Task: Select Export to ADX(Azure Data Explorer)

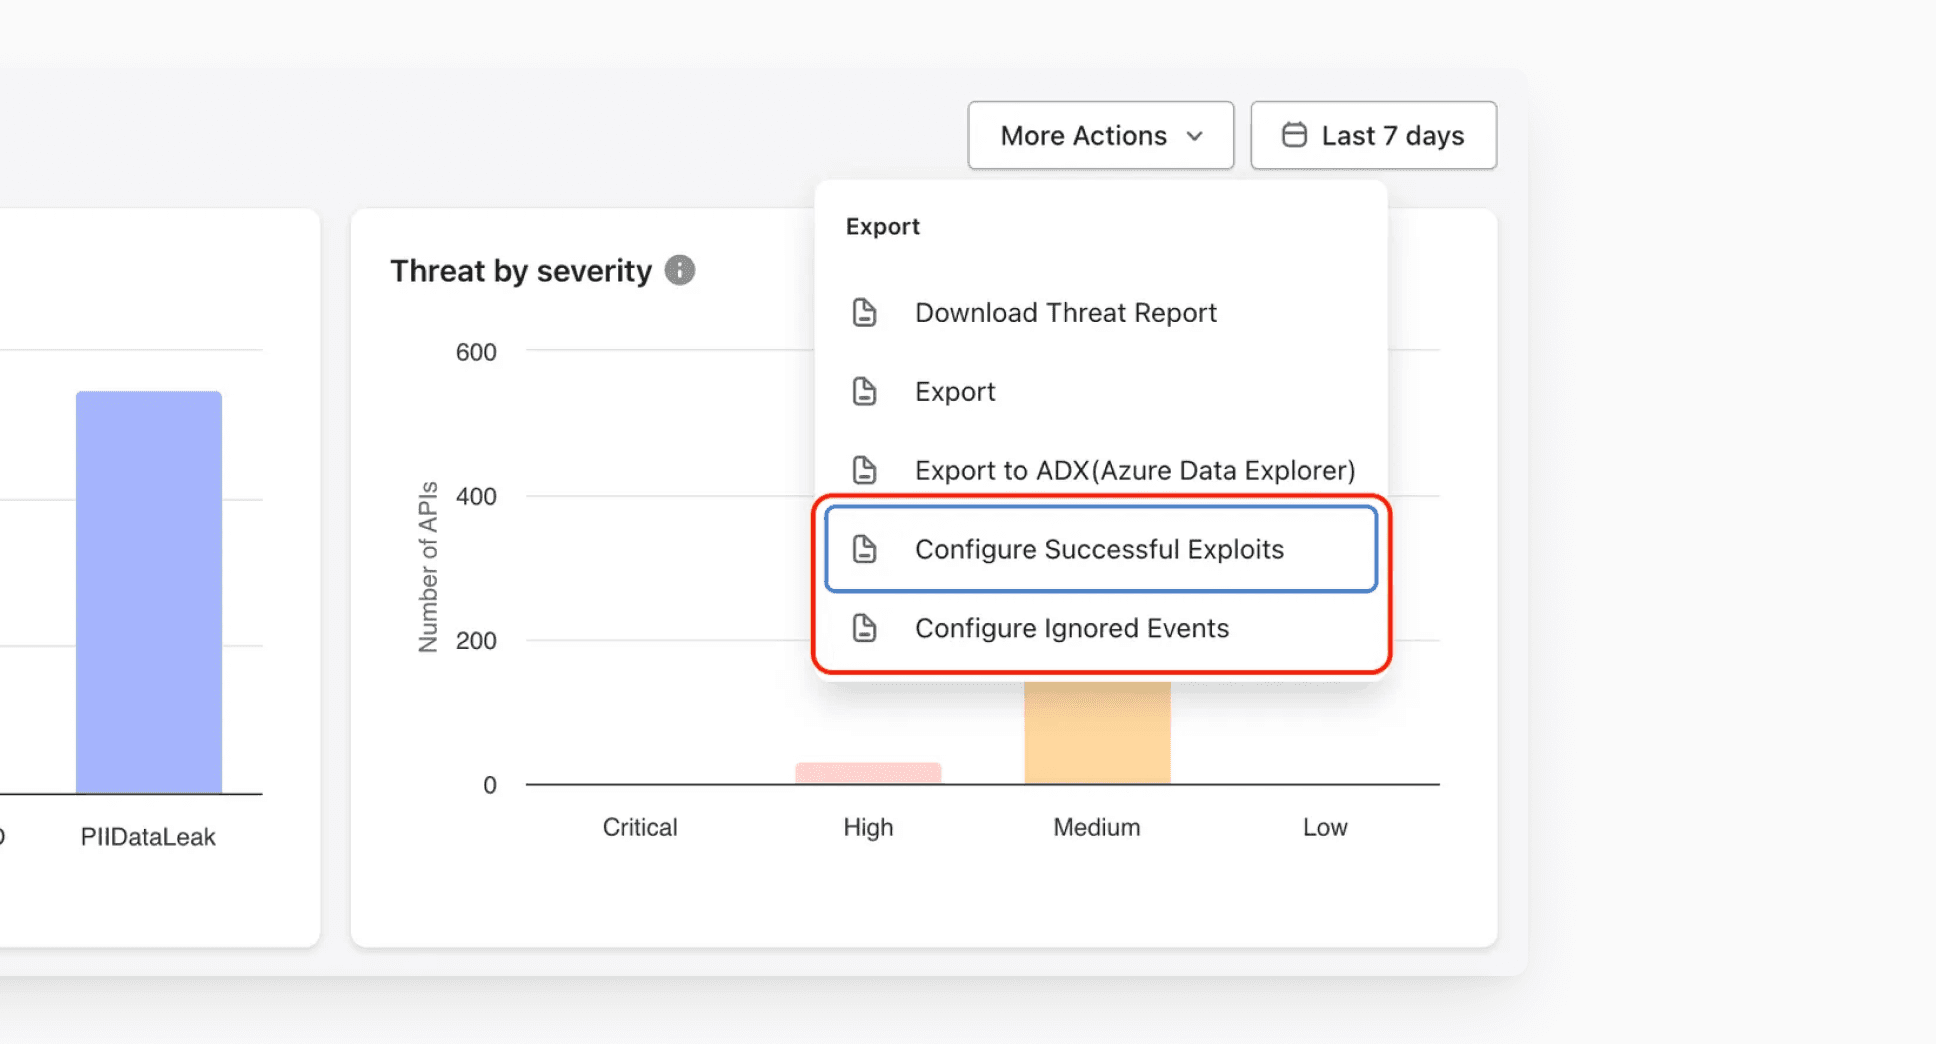Action: (x=1100, y=471)
